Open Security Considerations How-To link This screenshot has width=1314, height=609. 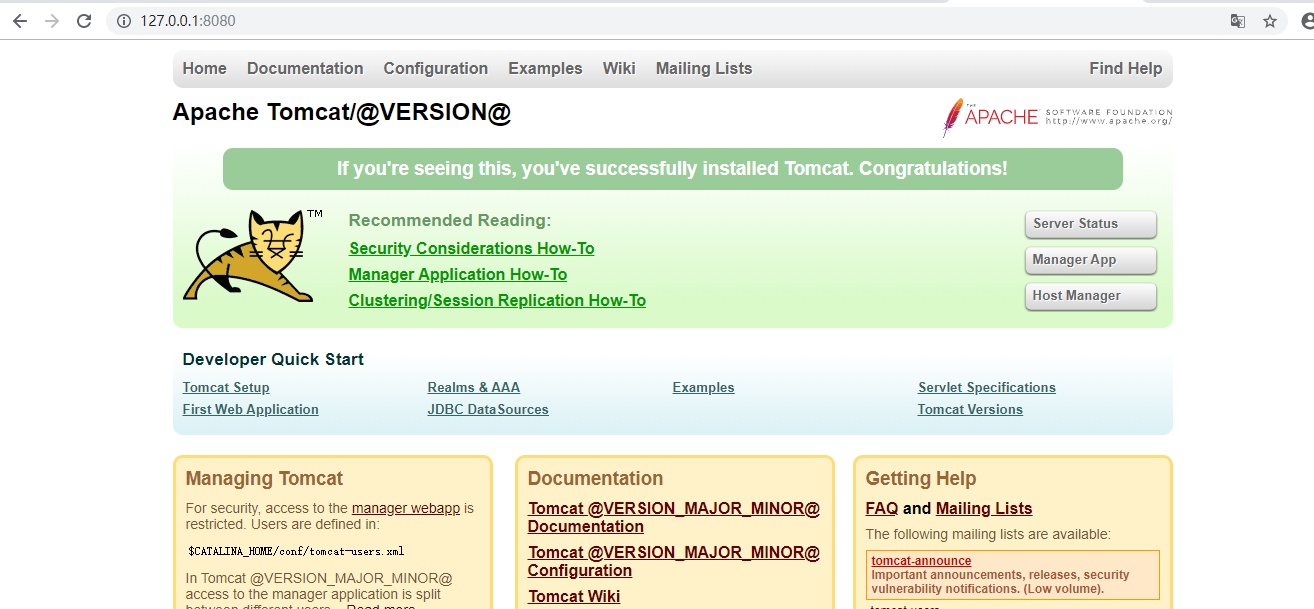(x=472, y=248)
